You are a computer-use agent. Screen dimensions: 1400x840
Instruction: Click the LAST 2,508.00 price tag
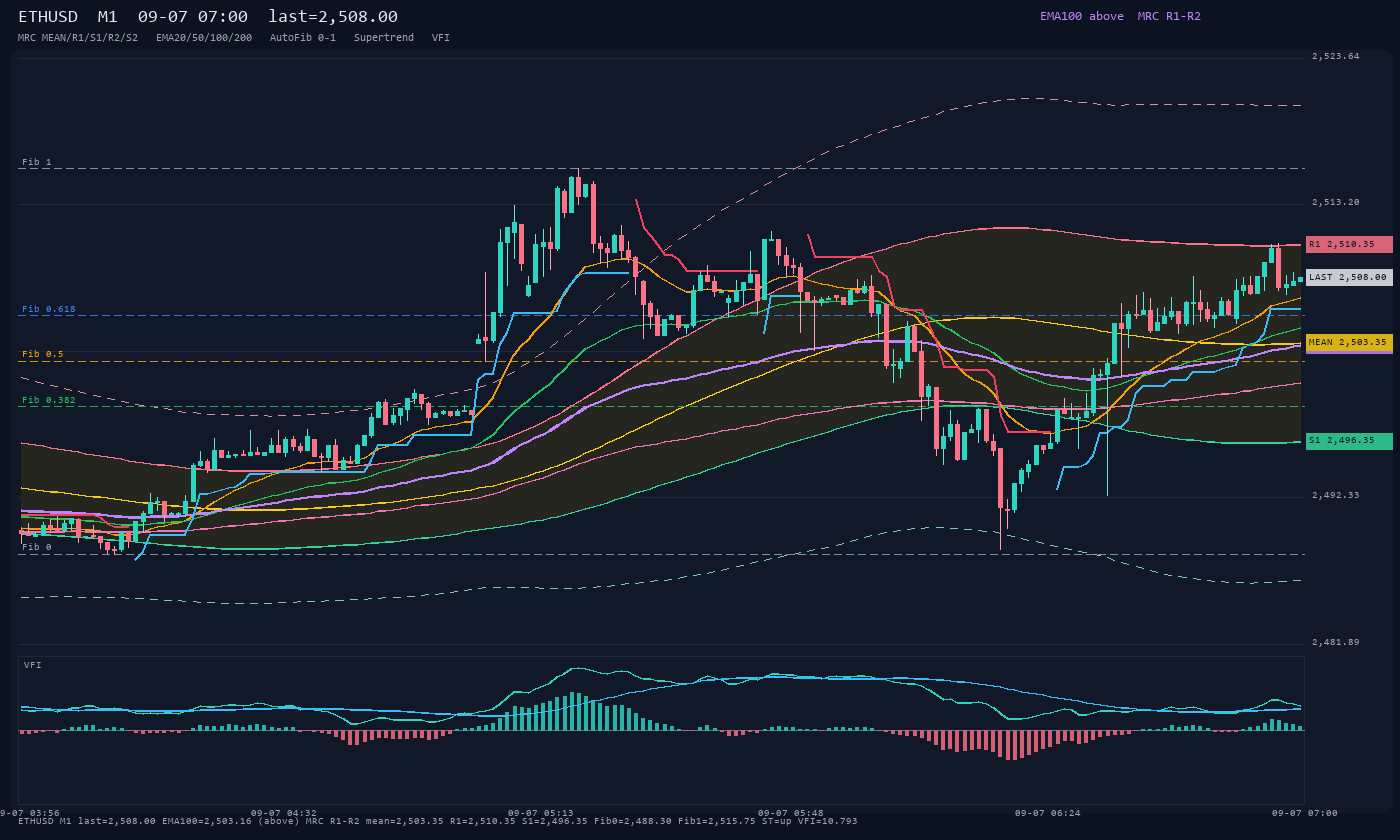click(x=1349, y=277)
